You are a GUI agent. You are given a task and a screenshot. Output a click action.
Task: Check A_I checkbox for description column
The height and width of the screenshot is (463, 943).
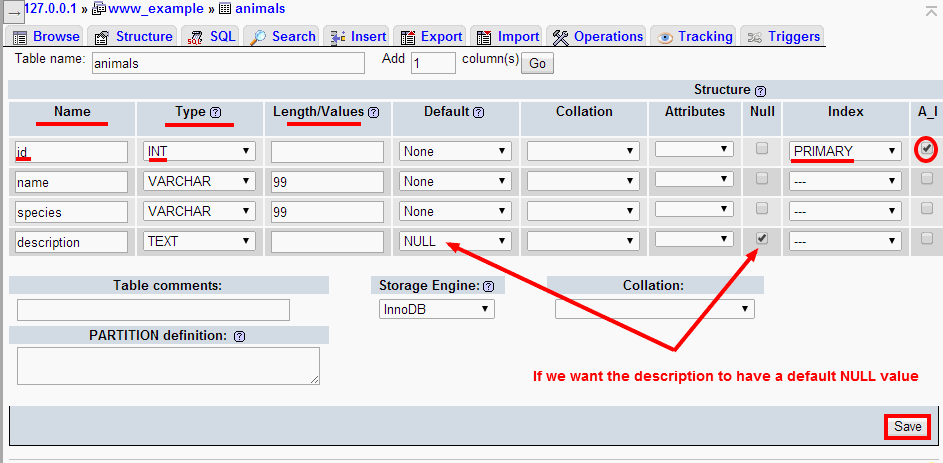pos(927,238)
